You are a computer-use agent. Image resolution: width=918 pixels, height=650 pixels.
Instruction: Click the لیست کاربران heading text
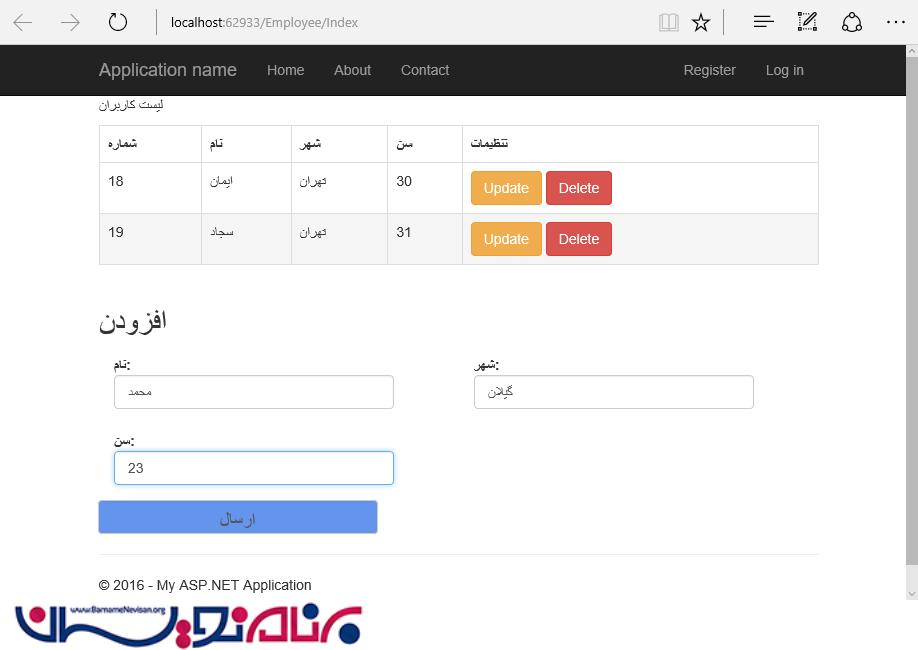pyautogui.click(x=131, y=105)
